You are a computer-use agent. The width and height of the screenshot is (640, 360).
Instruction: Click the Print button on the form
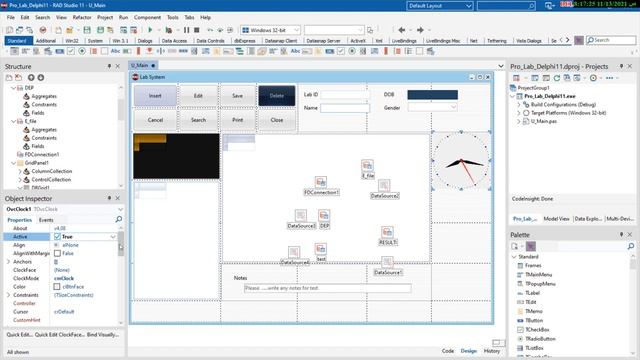tap(238, 120)
